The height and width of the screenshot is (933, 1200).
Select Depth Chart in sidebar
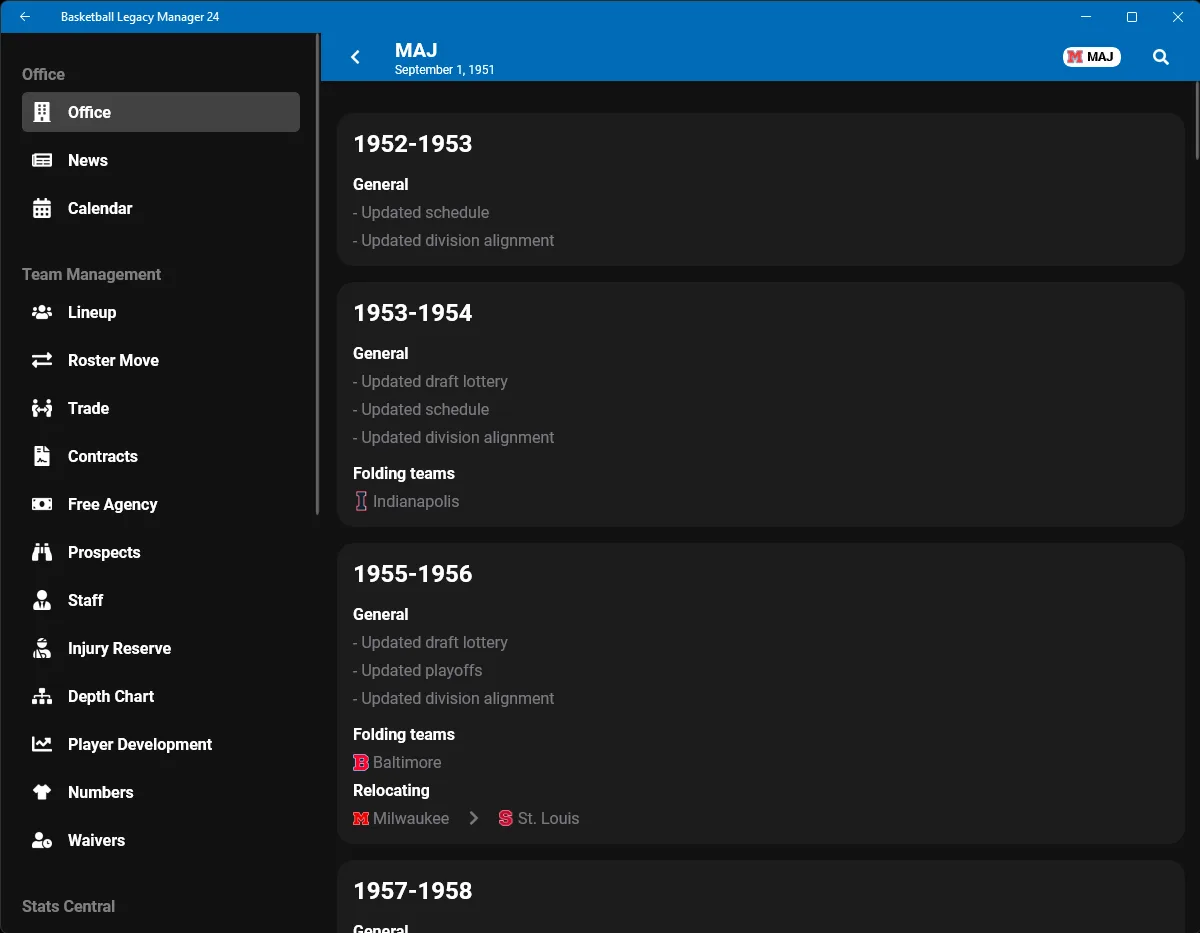coord(161,696)
